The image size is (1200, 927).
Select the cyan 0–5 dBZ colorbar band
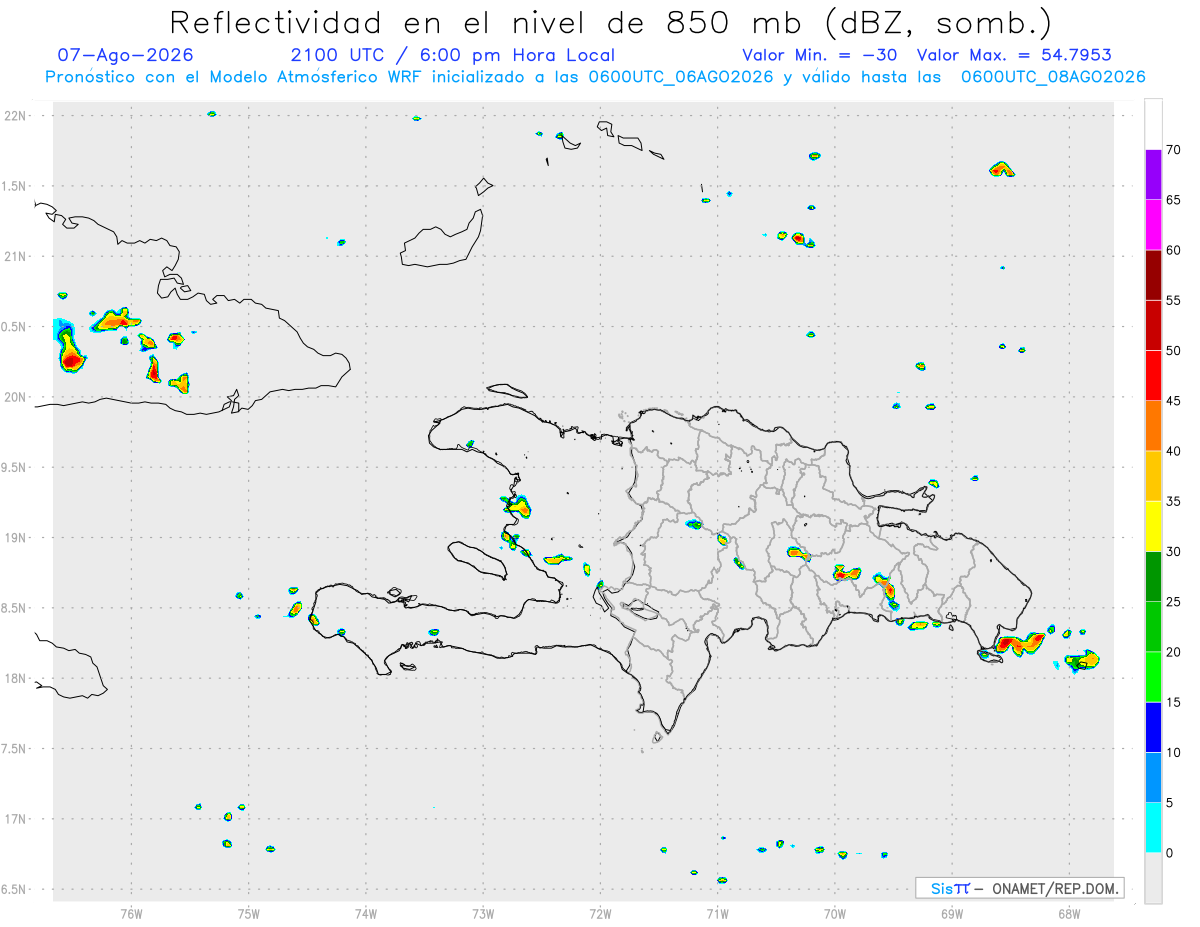tap(1153, 827)
